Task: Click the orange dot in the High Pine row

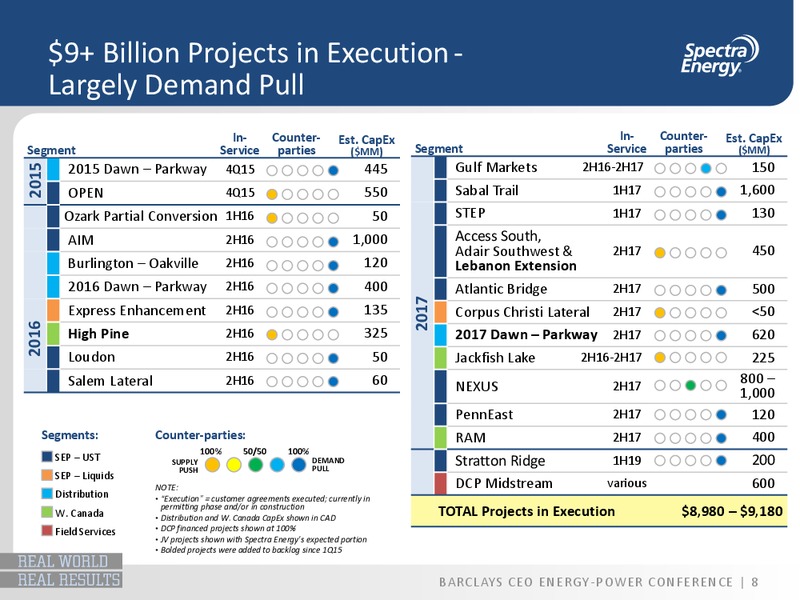Action: coord(272,335)
